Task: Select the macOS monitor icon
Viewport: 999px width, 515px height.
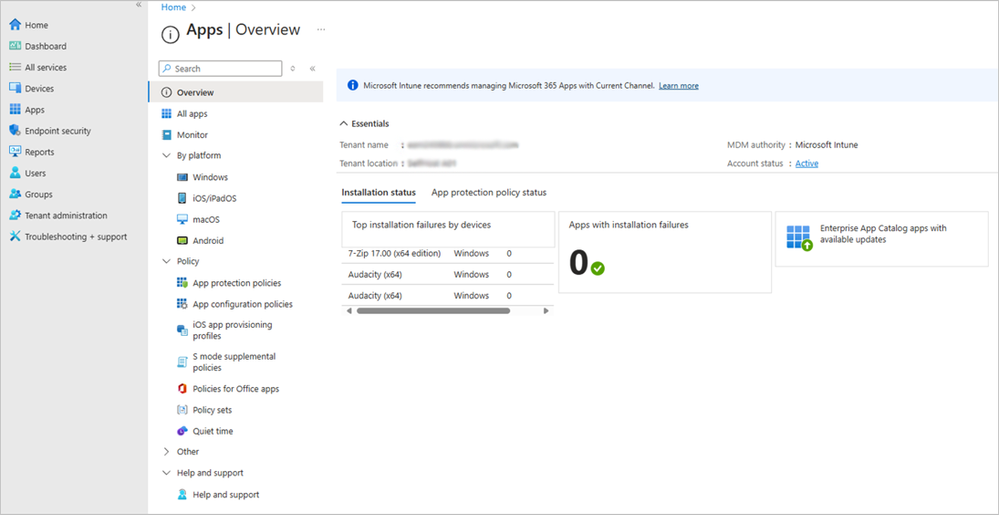Action: pyautogui.click(x=182, y=219)
